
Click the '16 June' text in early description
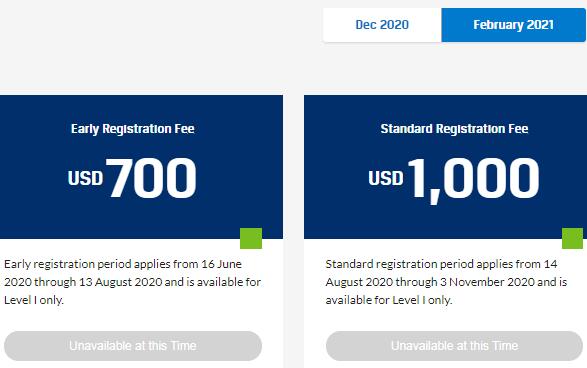pyautogui.click(x=221, y=264)
